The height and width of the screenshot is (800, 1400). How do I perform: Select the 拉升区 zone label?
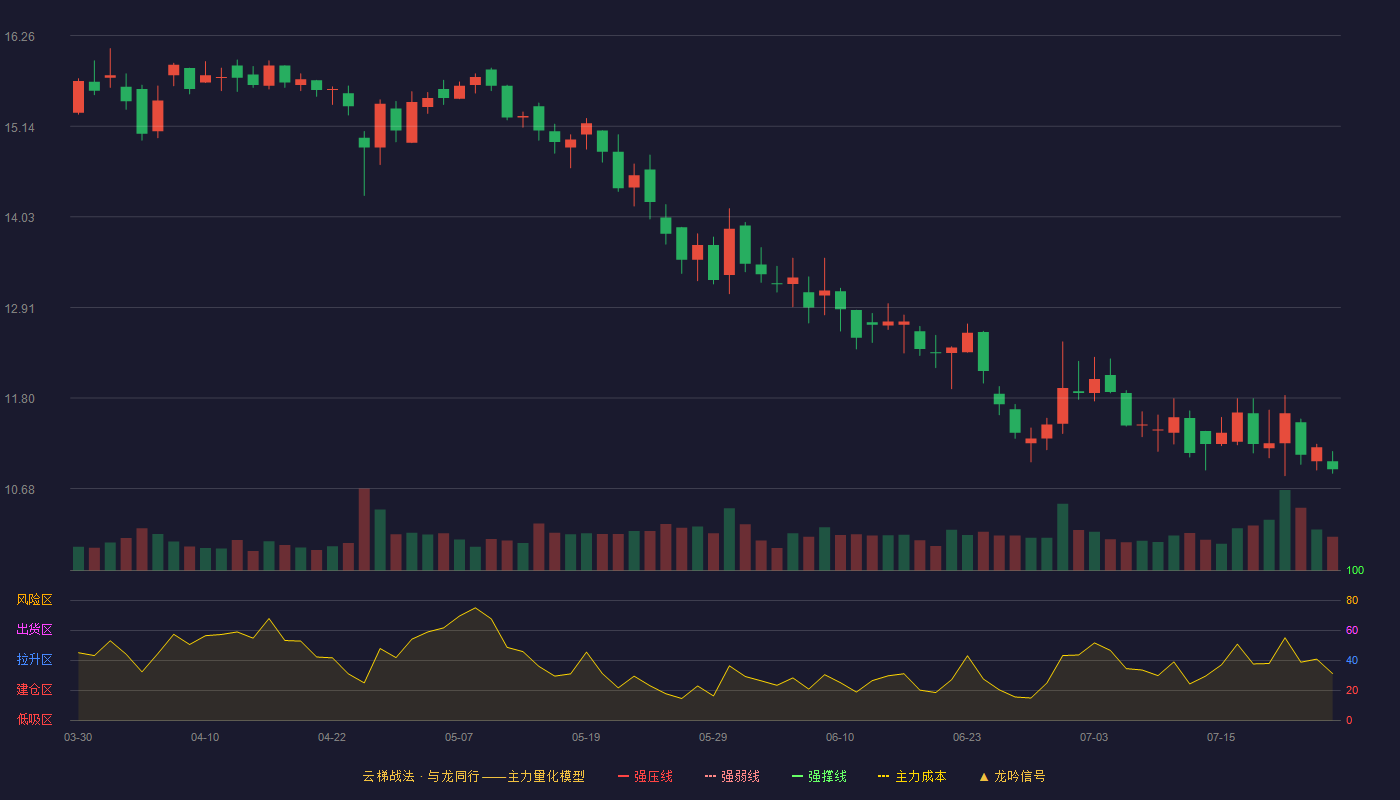click(34, 660)
